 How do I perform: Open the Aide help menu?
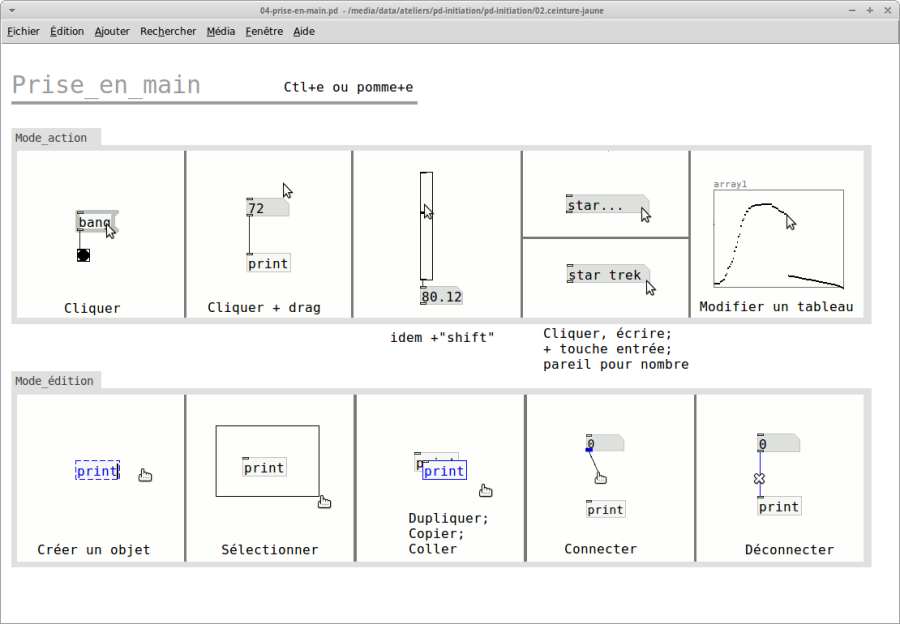(x=304, y=31)
